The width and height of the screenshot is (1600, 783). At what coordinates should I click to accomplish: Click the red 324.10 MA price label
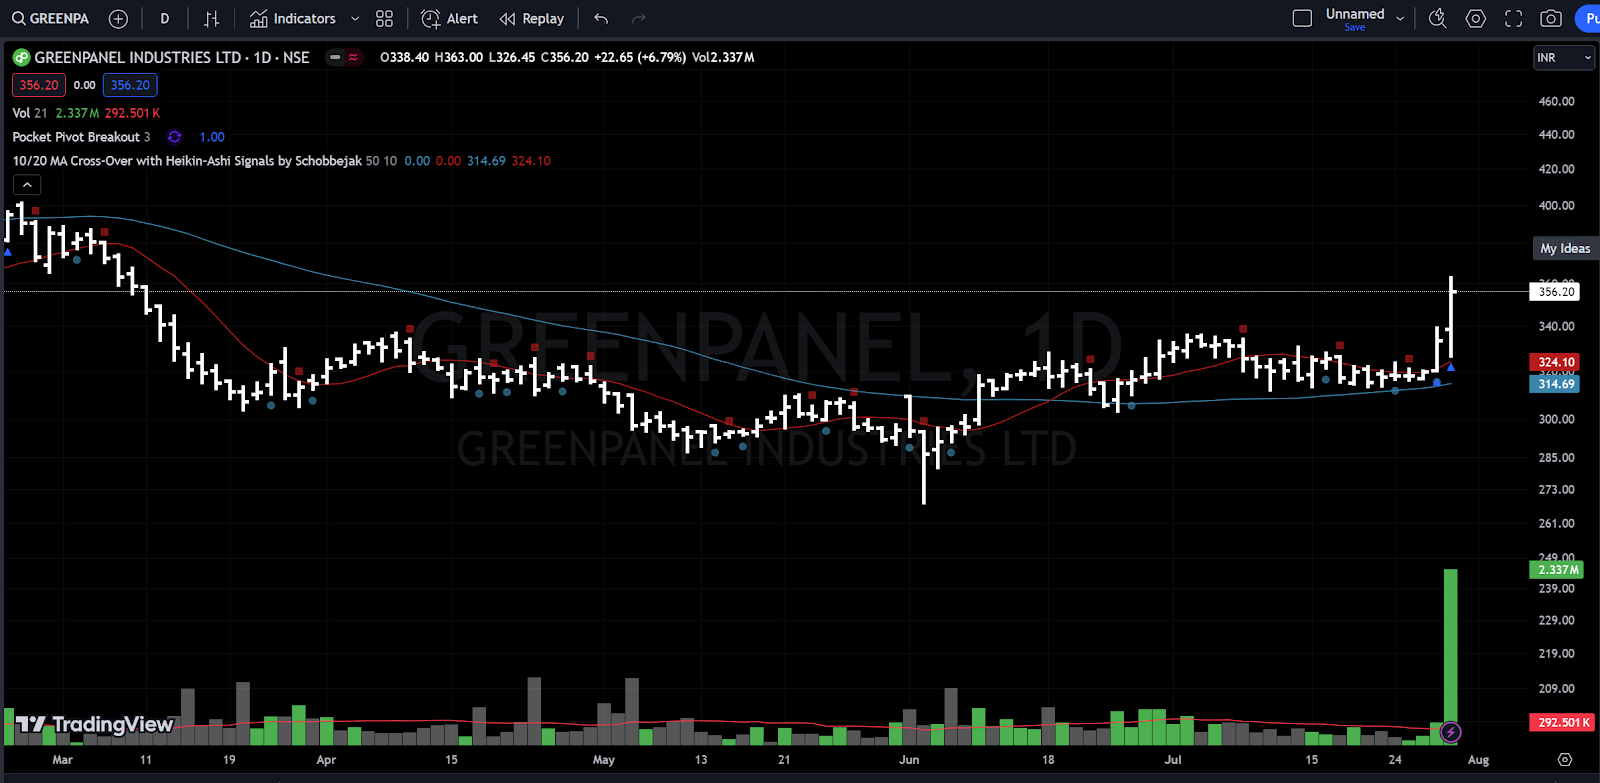pyautogui.click(x=1555, y=362)
